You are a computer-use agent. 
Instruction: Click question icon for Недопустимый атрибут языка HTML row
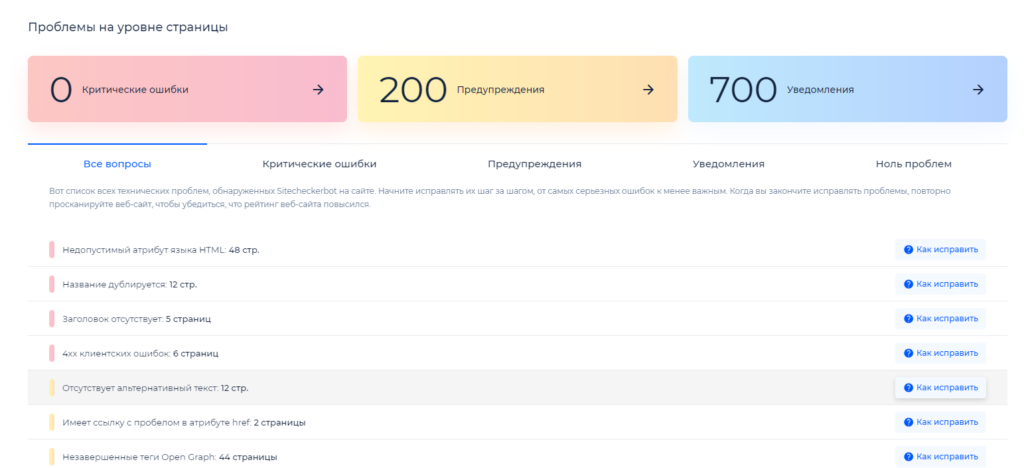click(908, 250)
